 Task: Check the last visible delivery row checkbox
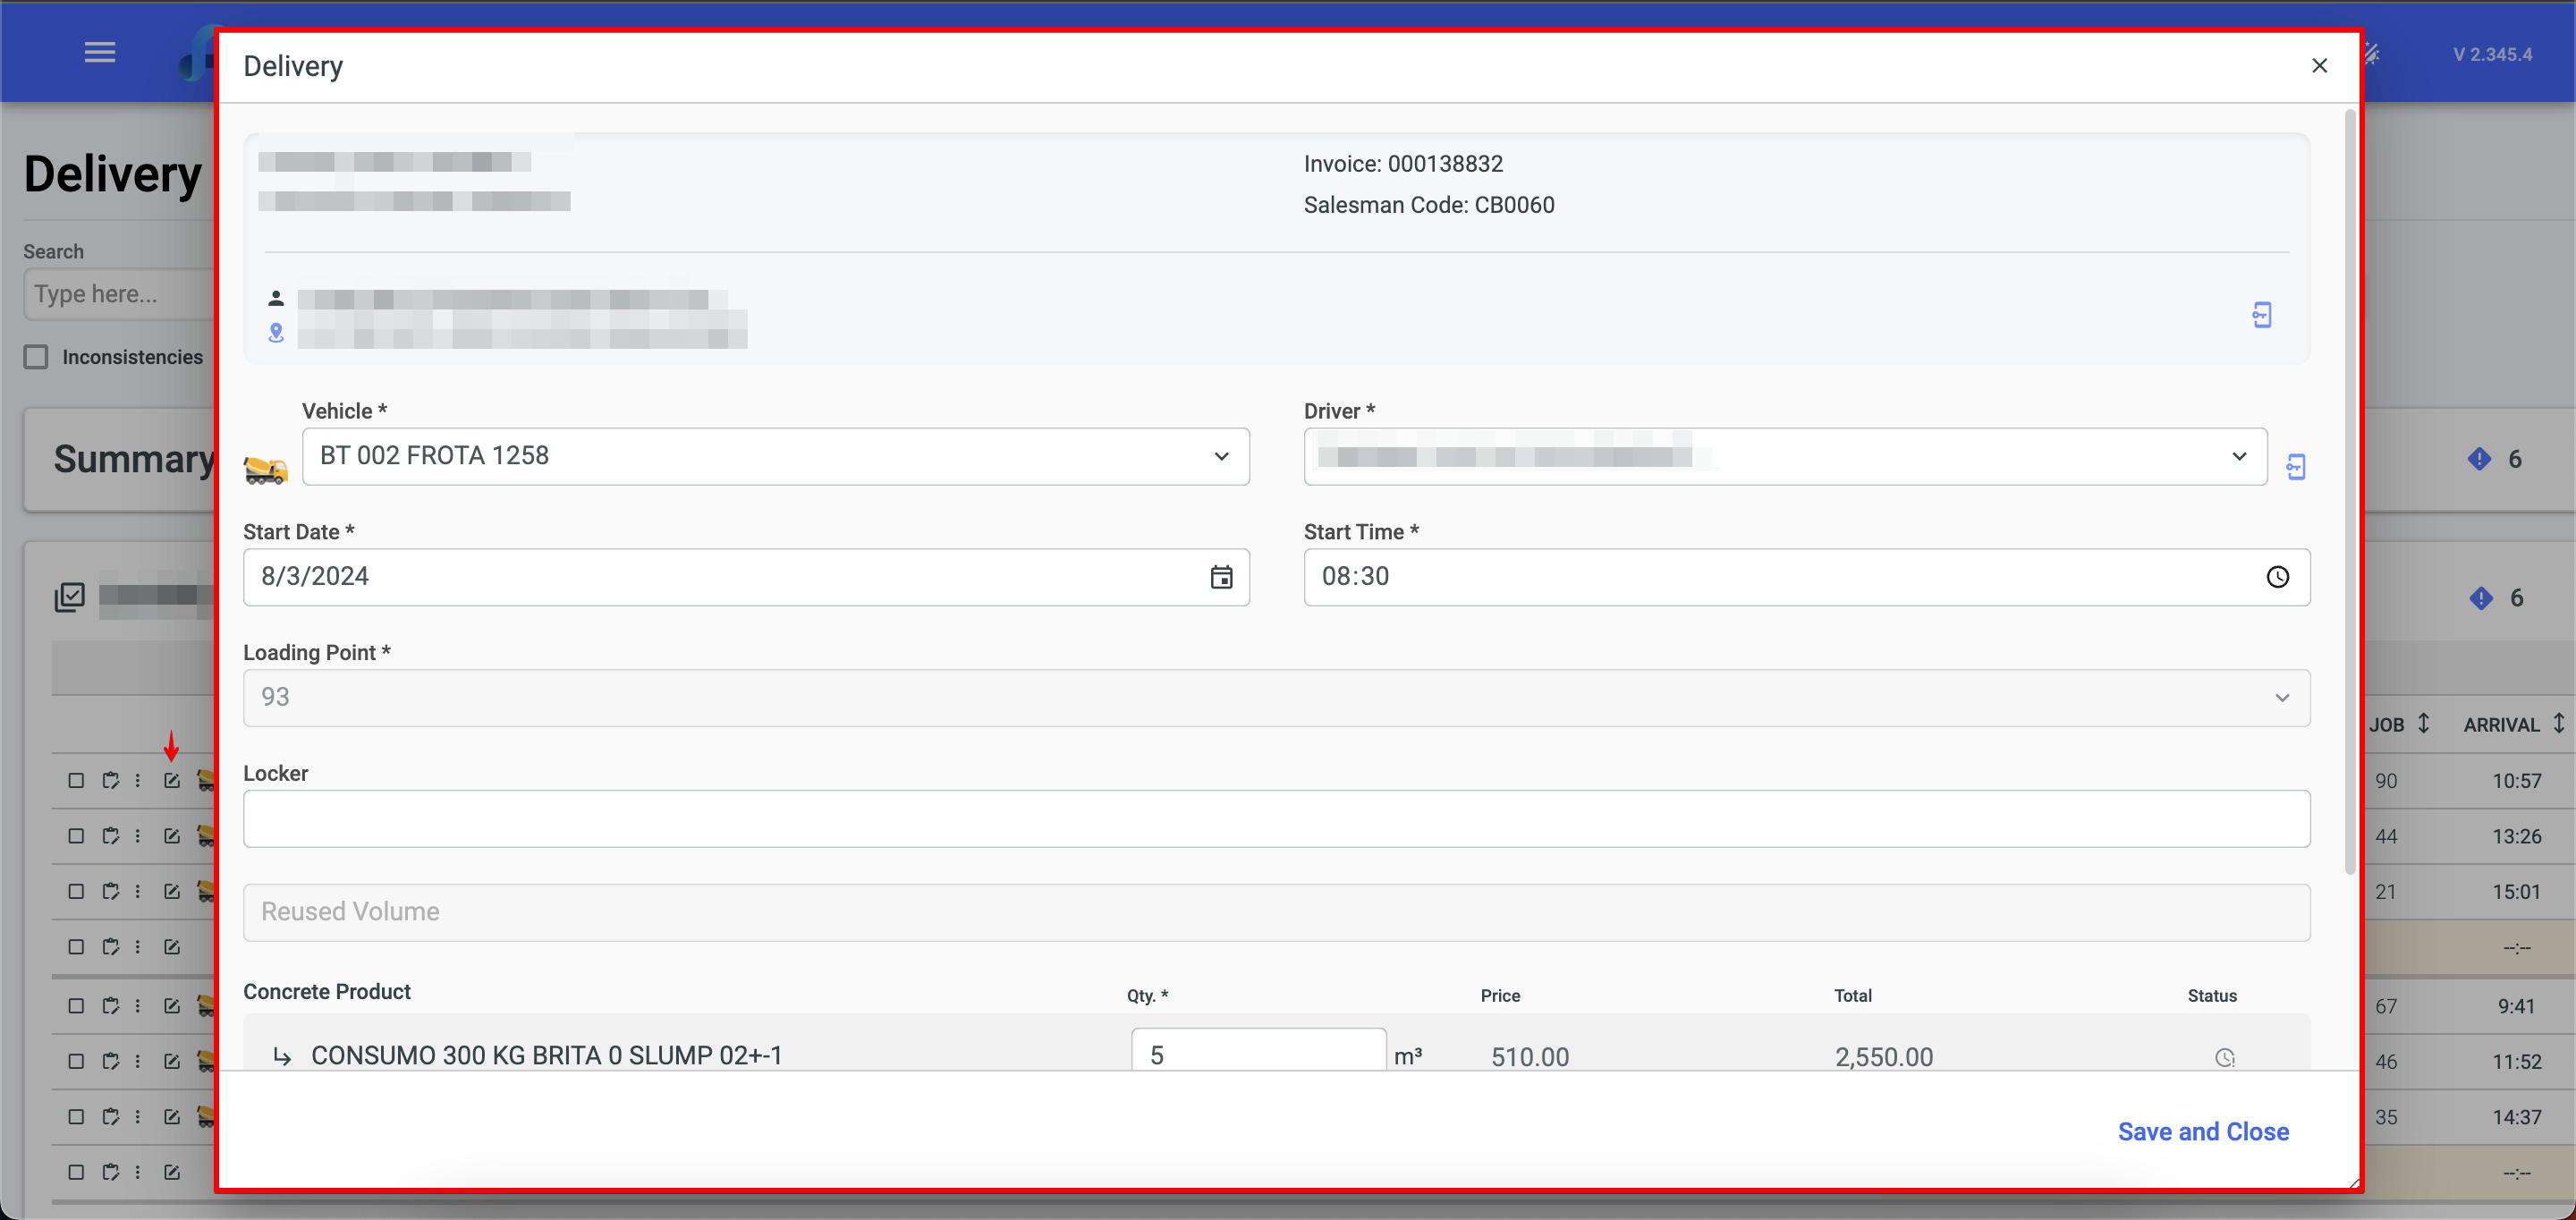click(76, 1171)
